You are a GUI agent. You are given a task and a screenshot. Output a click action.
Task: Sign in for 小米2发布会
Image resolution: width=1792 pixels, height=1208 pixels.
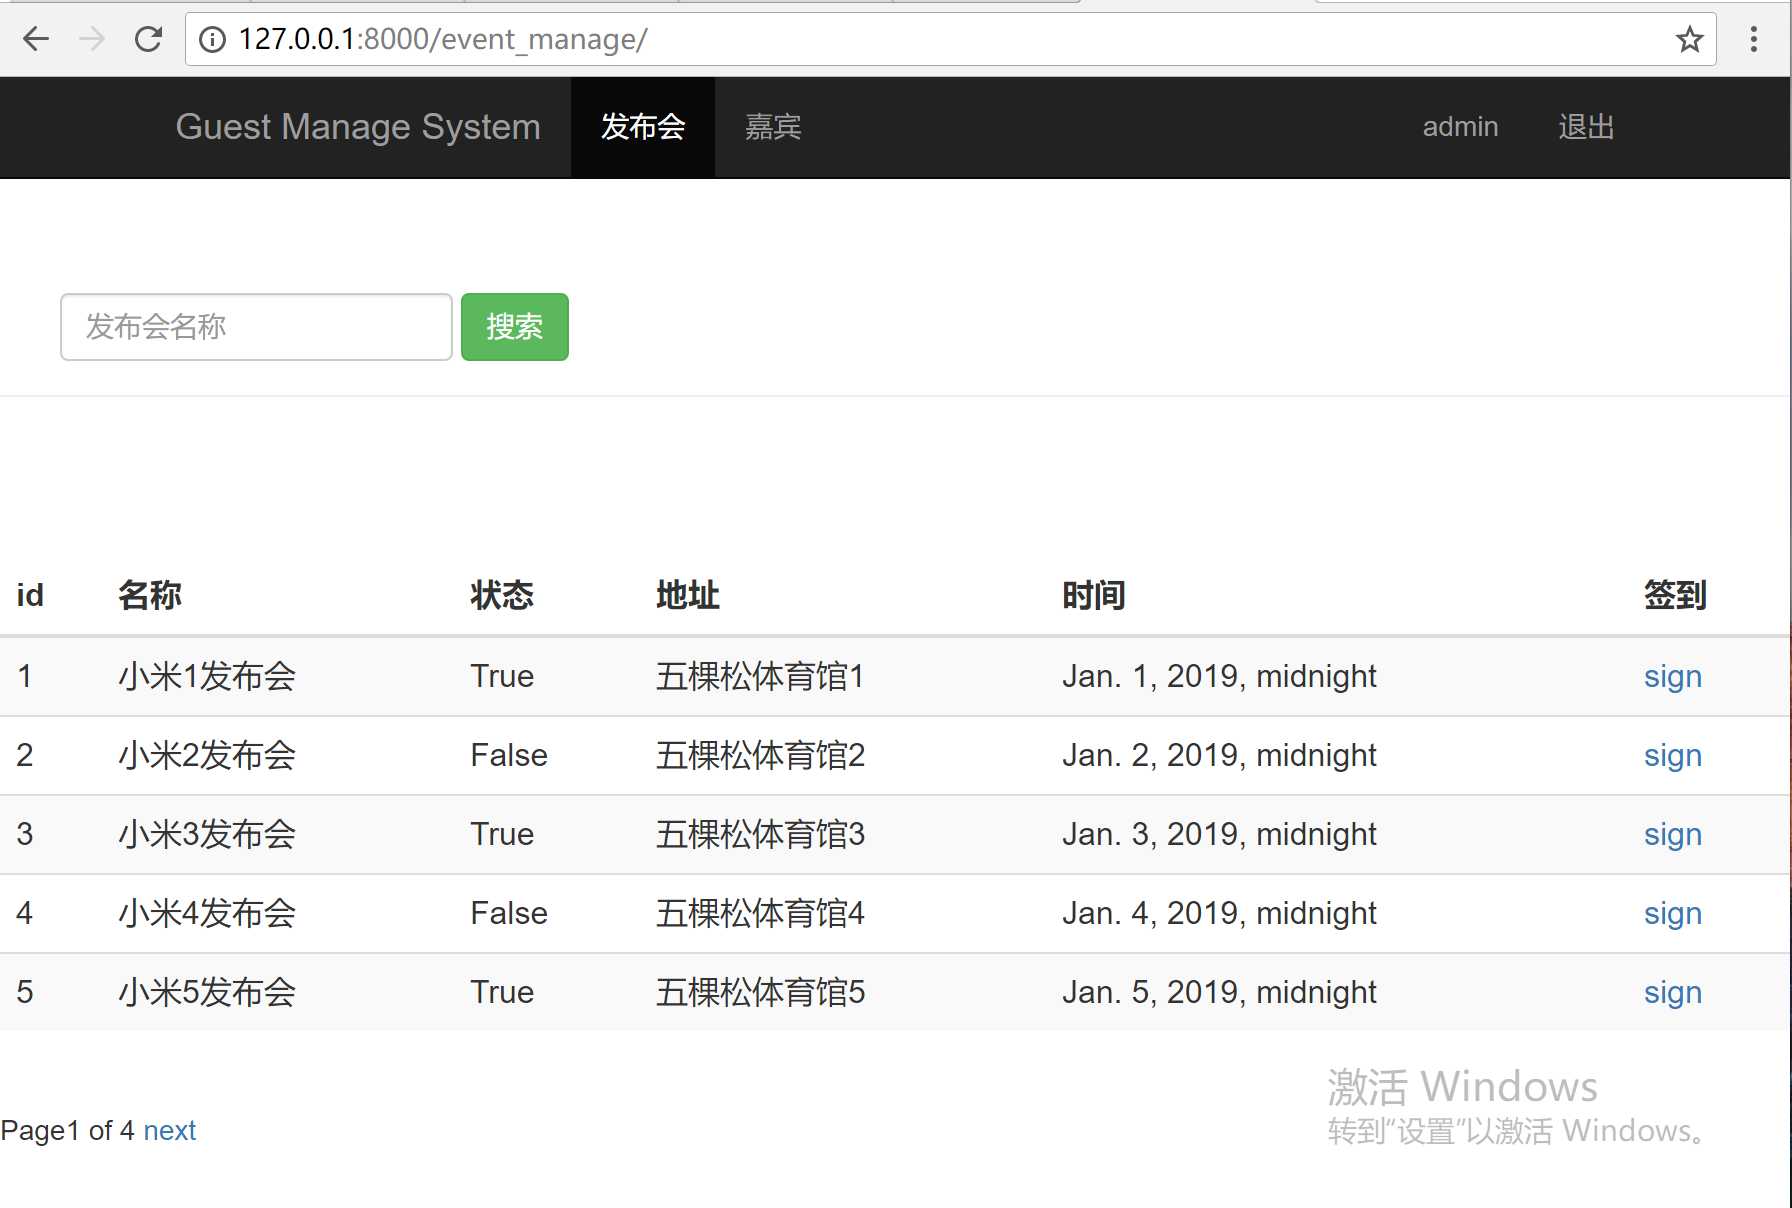coord(1672,756)
